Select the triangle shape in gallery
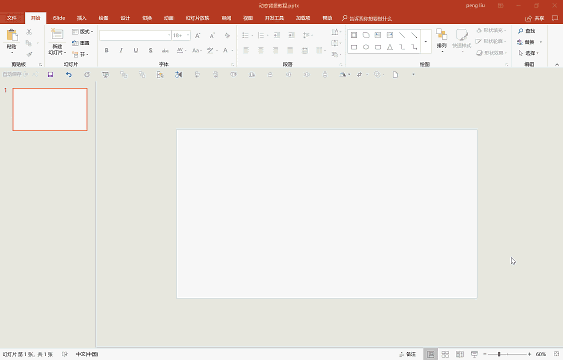Image resolution: width=563 pixels, height=360 pixels. click(390, 47)
